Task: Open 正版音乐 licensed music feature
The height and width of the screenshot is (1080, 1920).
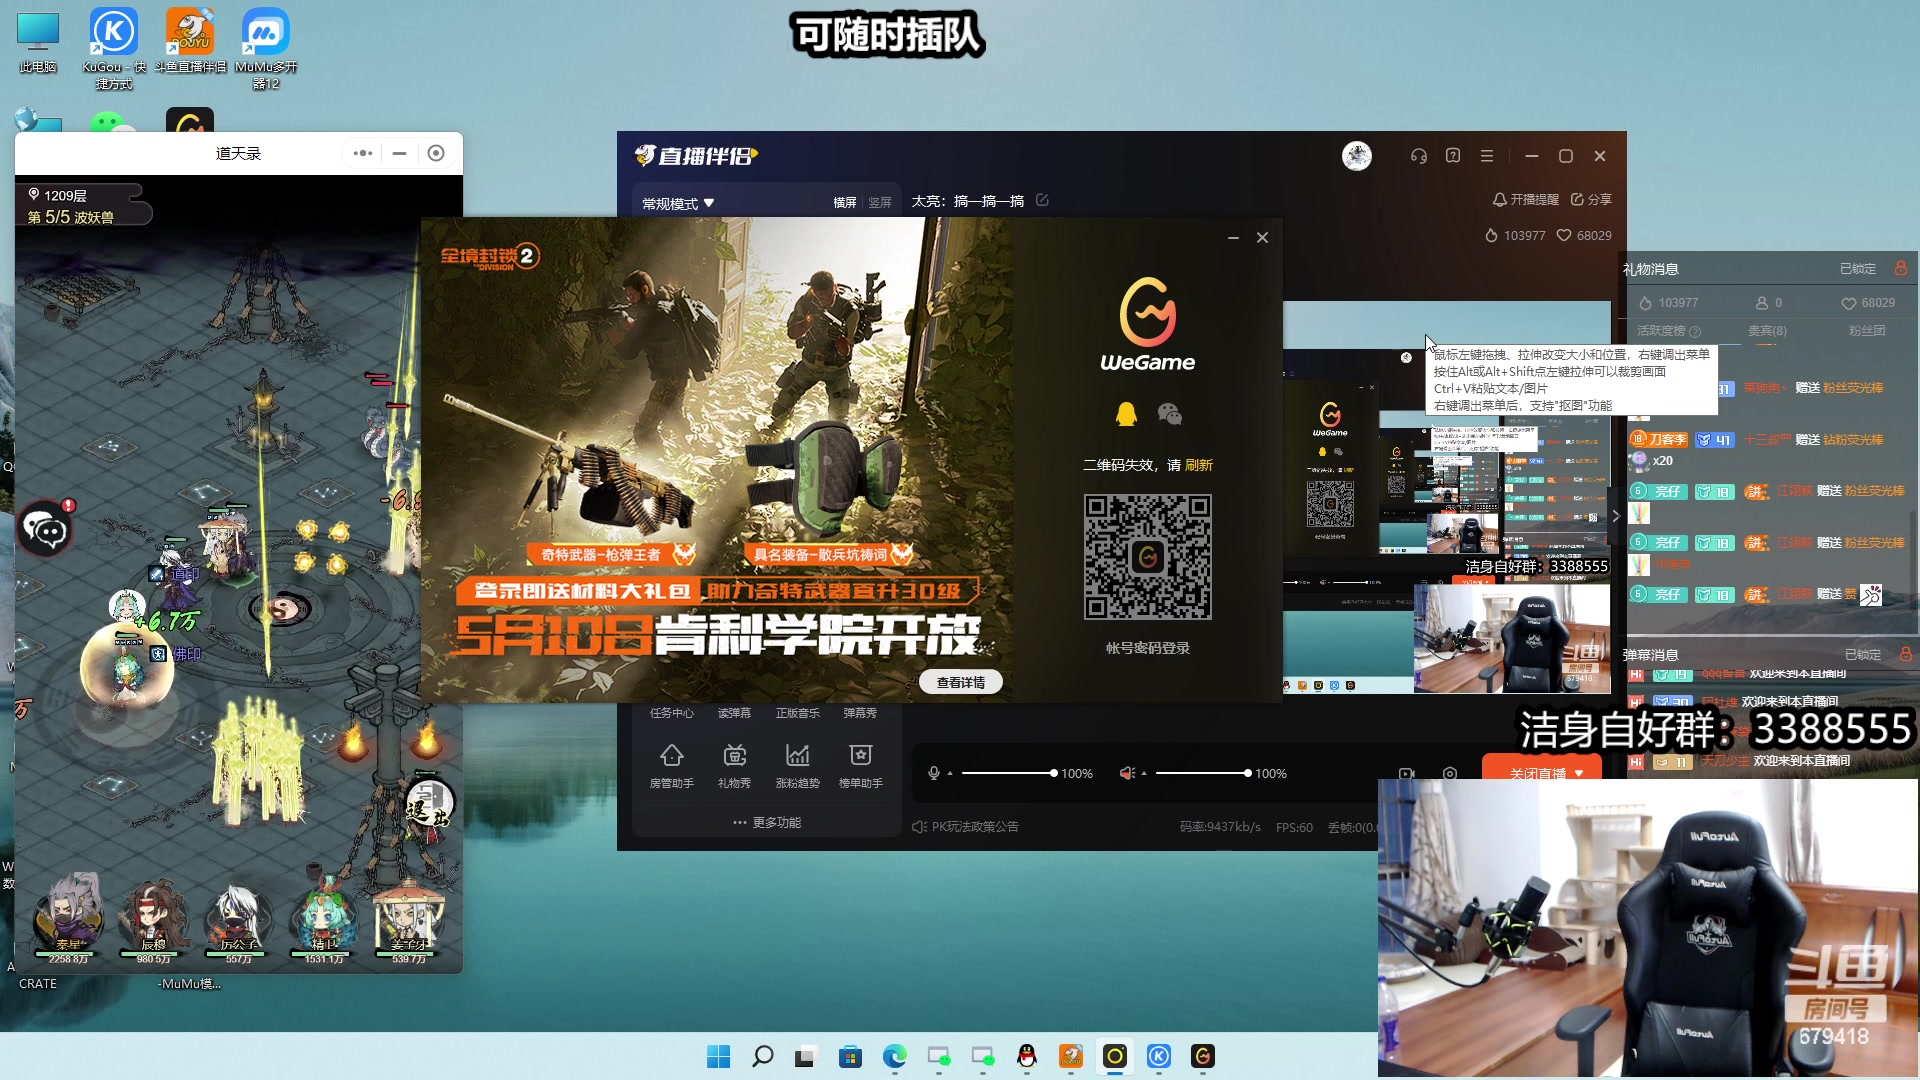Action: click(x=797, y=713)
